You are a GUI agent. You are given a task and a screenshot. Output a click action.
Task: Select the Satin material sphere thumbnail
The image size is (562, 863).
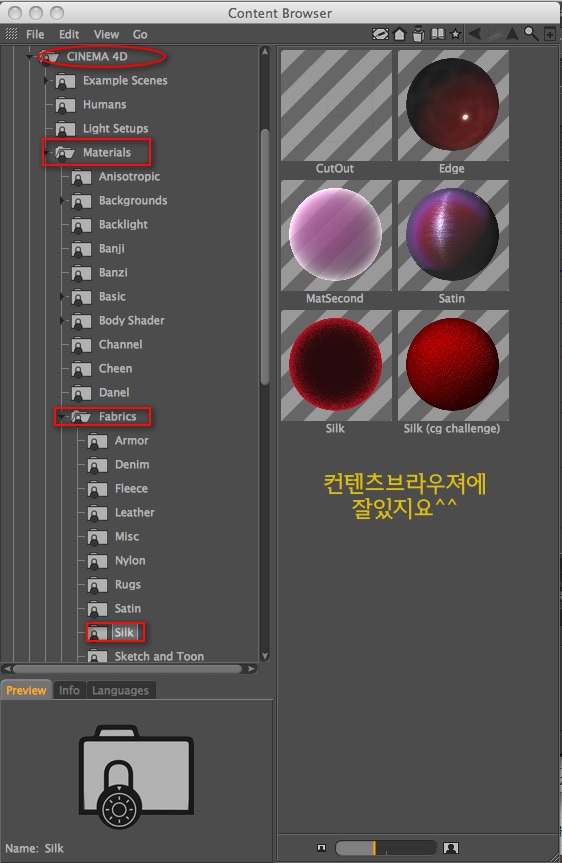click(453, 236)
